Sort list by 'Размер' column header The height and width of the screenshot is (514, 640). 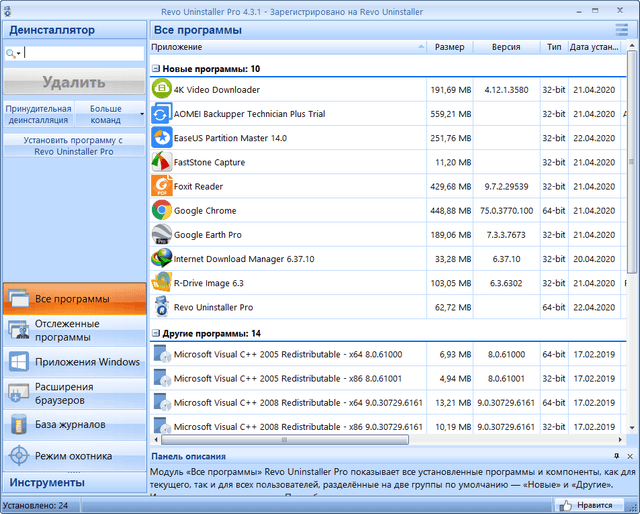click(x=449, y=47)
